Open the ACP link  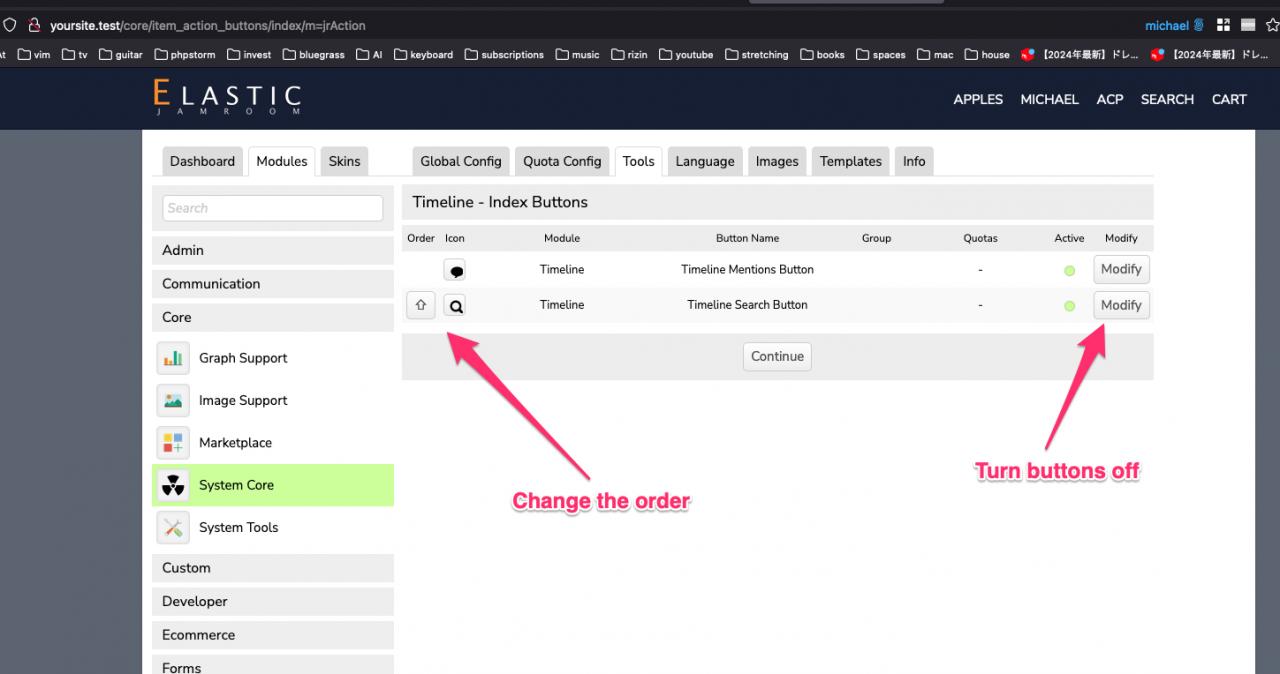click(1110, 99)
